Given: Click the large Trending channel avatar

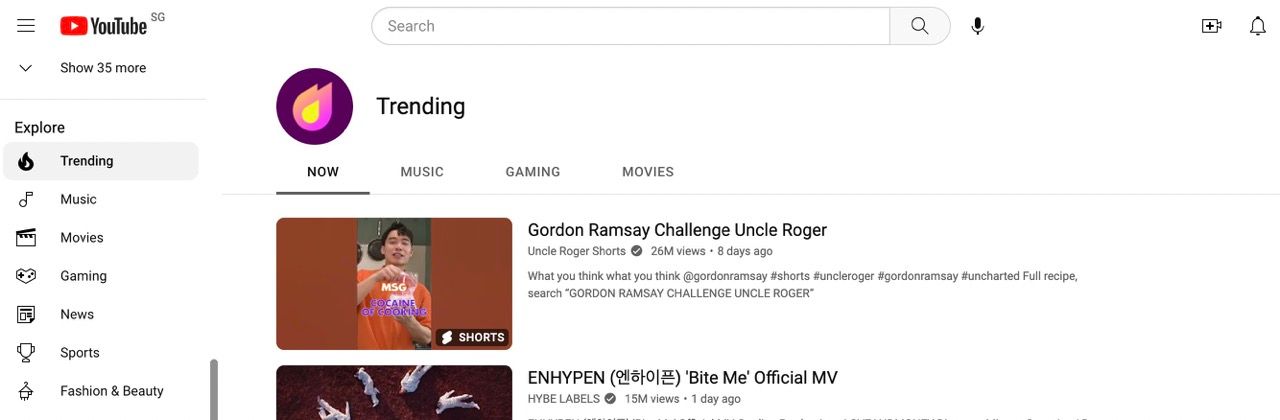Looking at the screenshot, I should pyautogui.click(x=314, y=106).
